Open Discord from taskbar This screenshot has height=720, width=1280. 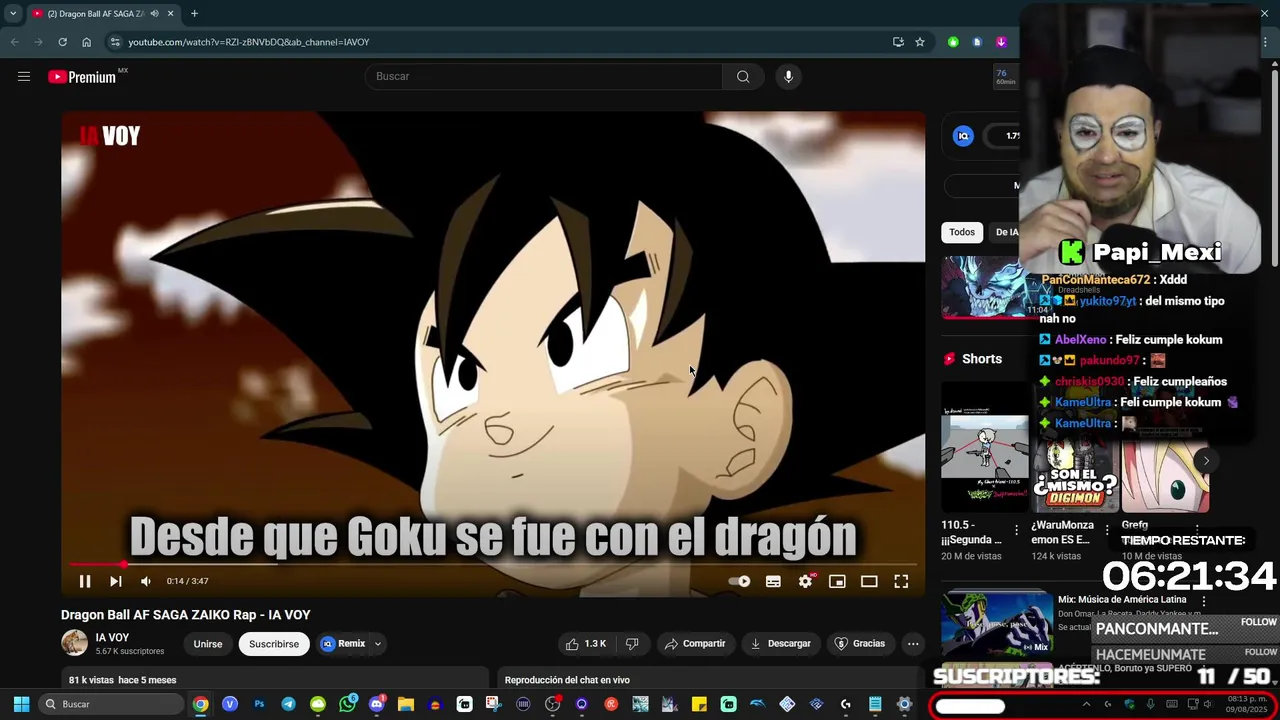click(x=376, y=704)
